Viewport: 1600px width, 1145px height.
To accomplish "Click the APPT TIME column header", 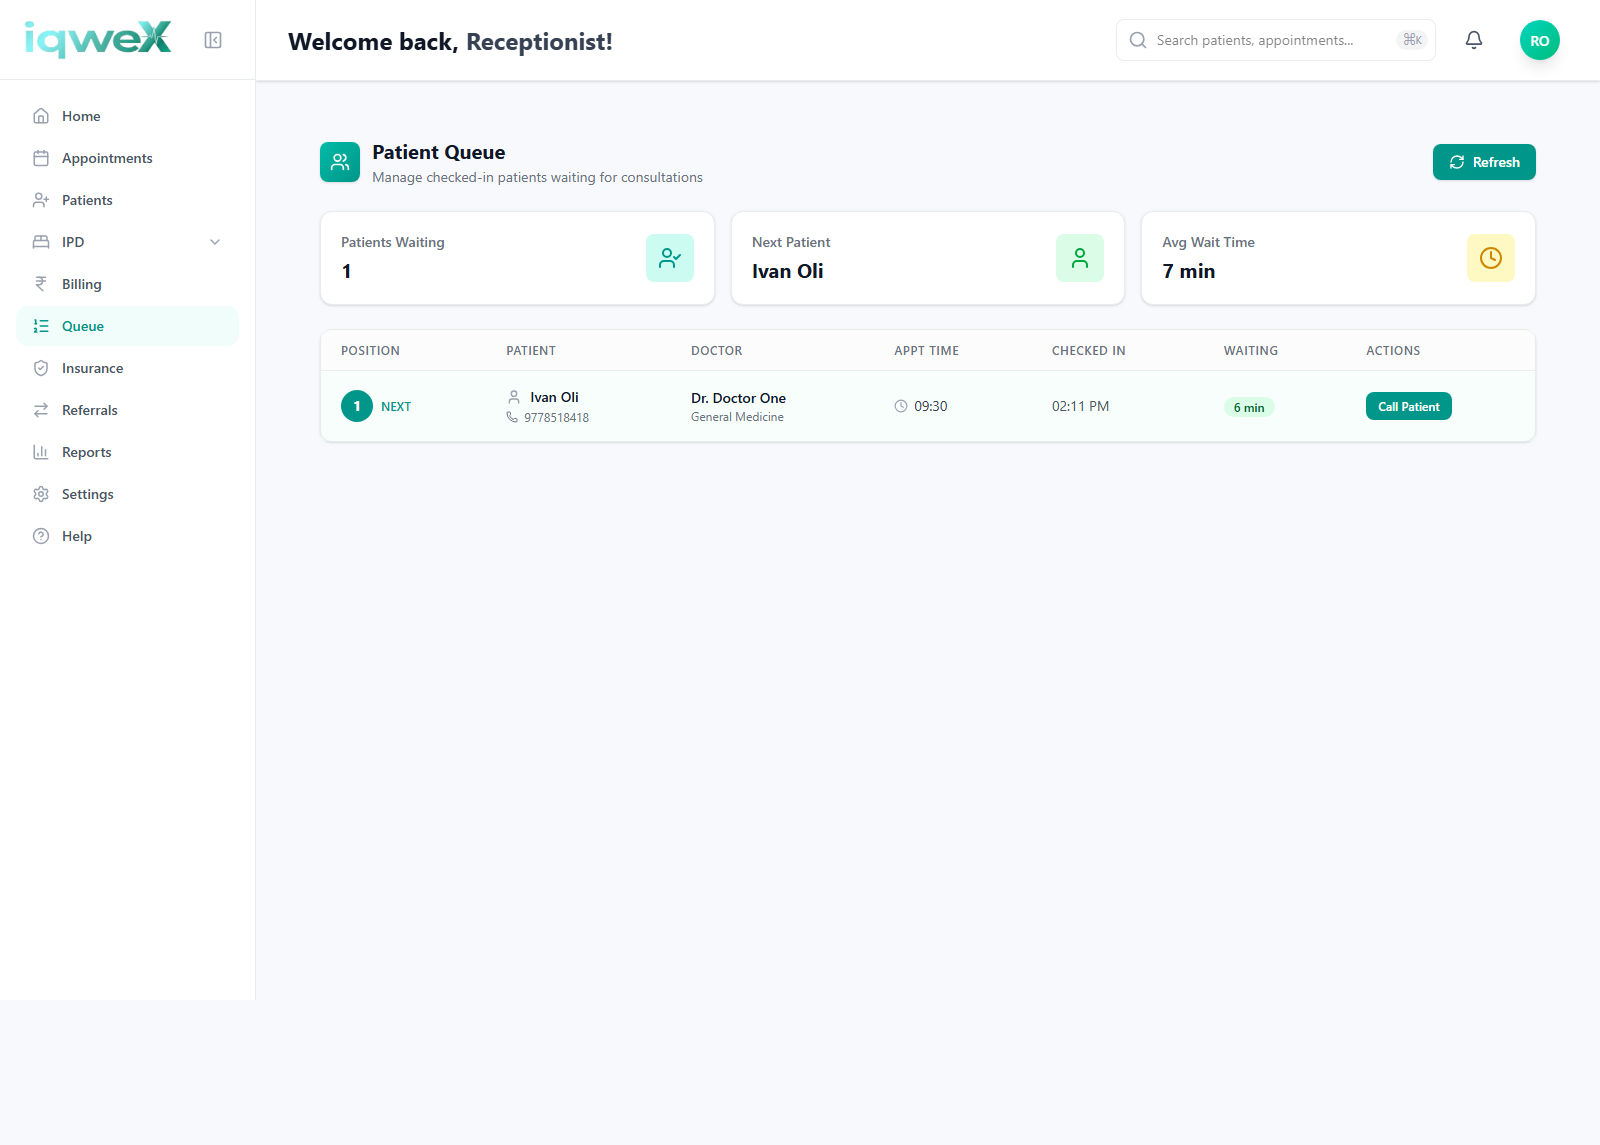I will (x=926, y=351).
